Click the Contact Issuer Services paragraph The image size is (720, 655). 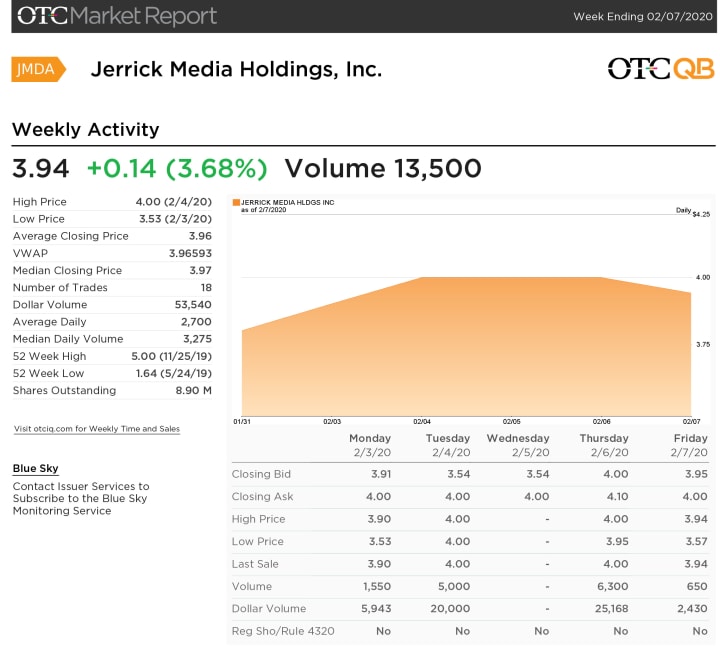click(81, 499)
